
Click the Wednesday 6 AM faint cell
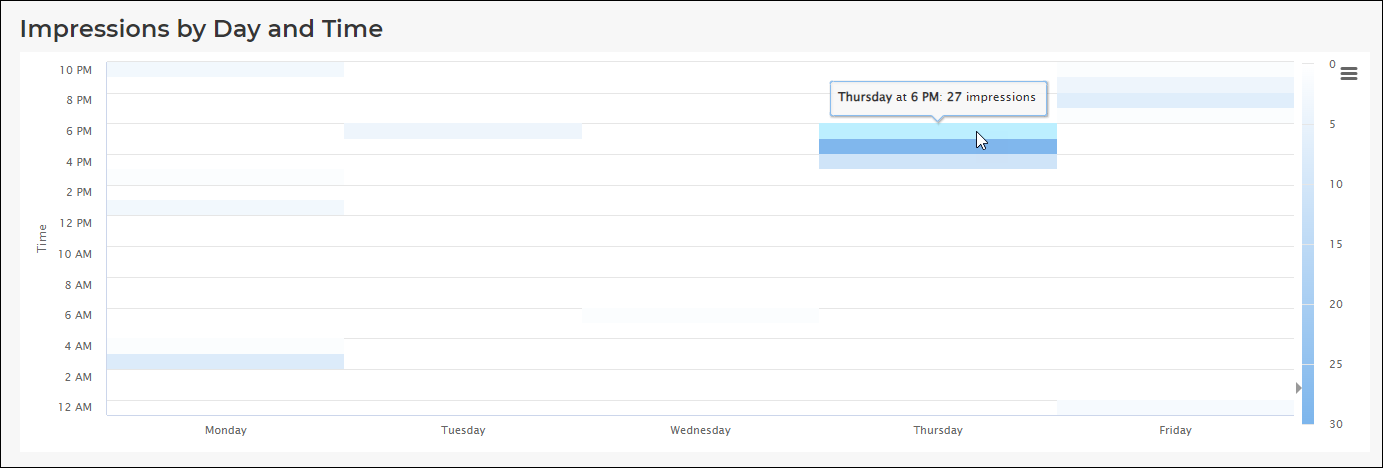click(x=700, y=316)
